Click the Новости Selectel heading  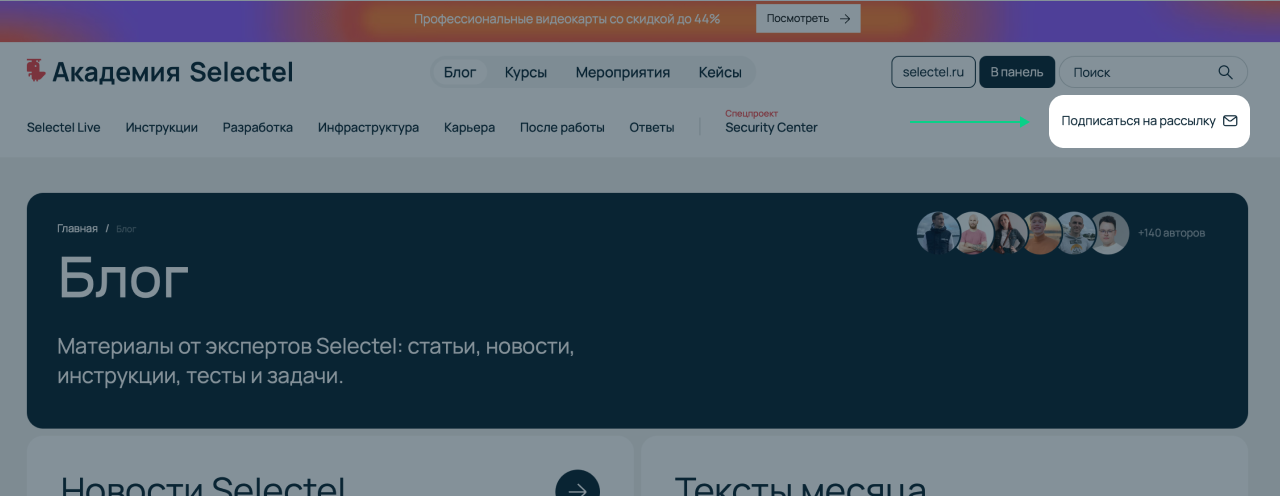[203, 486]
